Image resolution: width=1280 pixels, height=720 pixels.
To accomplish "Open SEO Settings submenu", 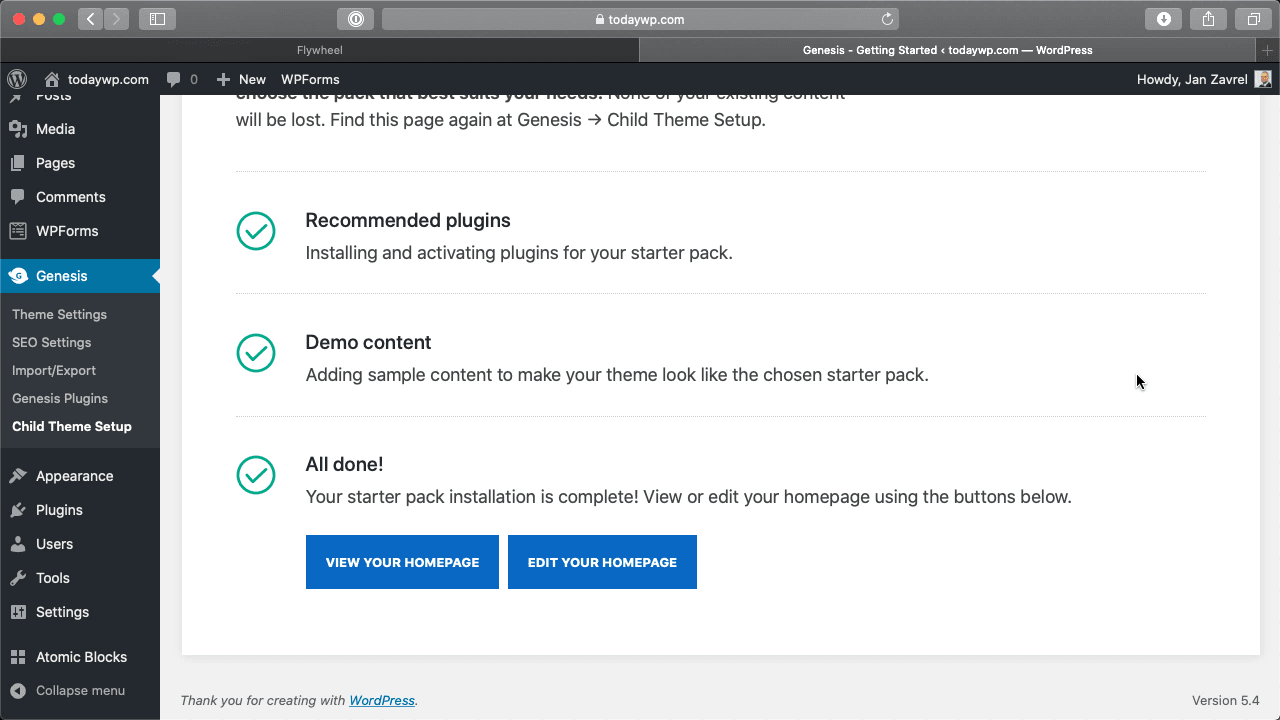I will tap(51, 342).
